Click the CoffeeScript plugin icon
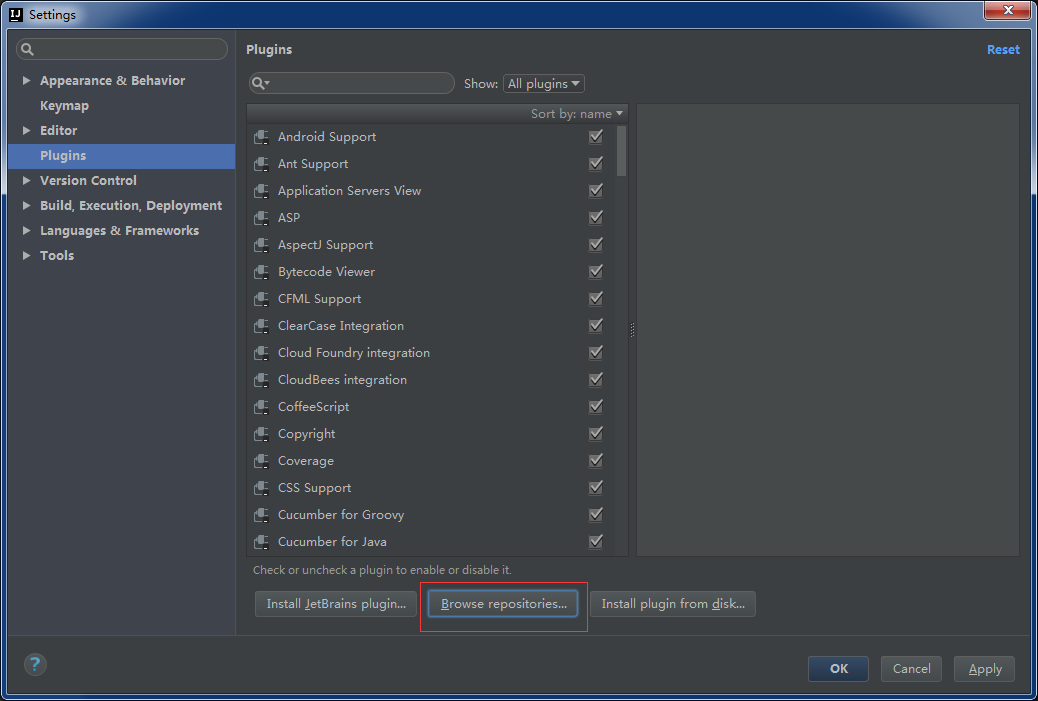Image resolution: width=1038 pixels, height=701 pixels. point(261,407)
